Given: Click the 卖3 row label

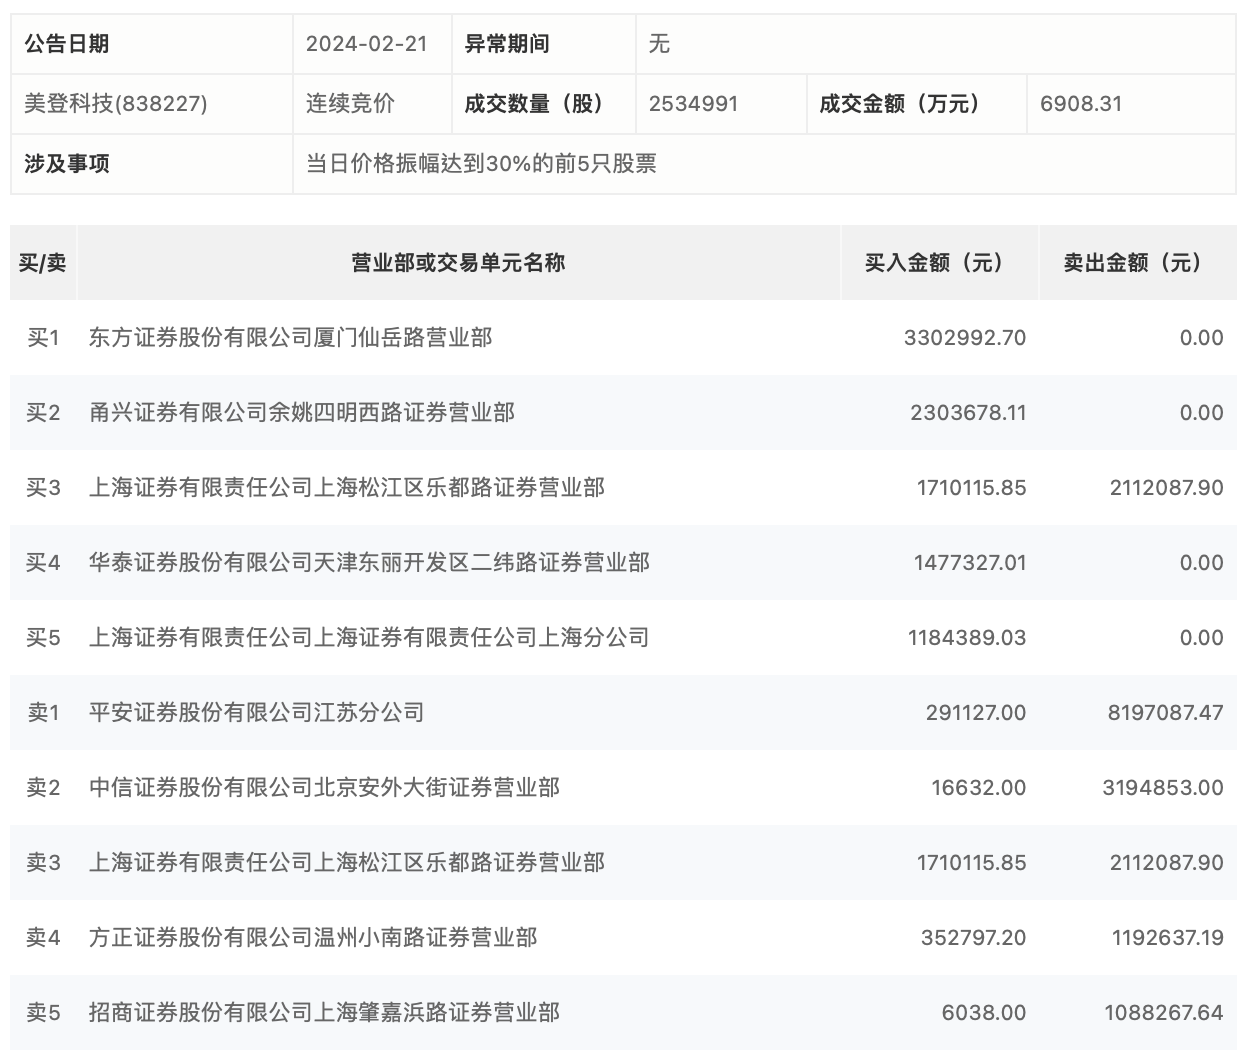Looking at the screenshot, I should click(43, 863).
